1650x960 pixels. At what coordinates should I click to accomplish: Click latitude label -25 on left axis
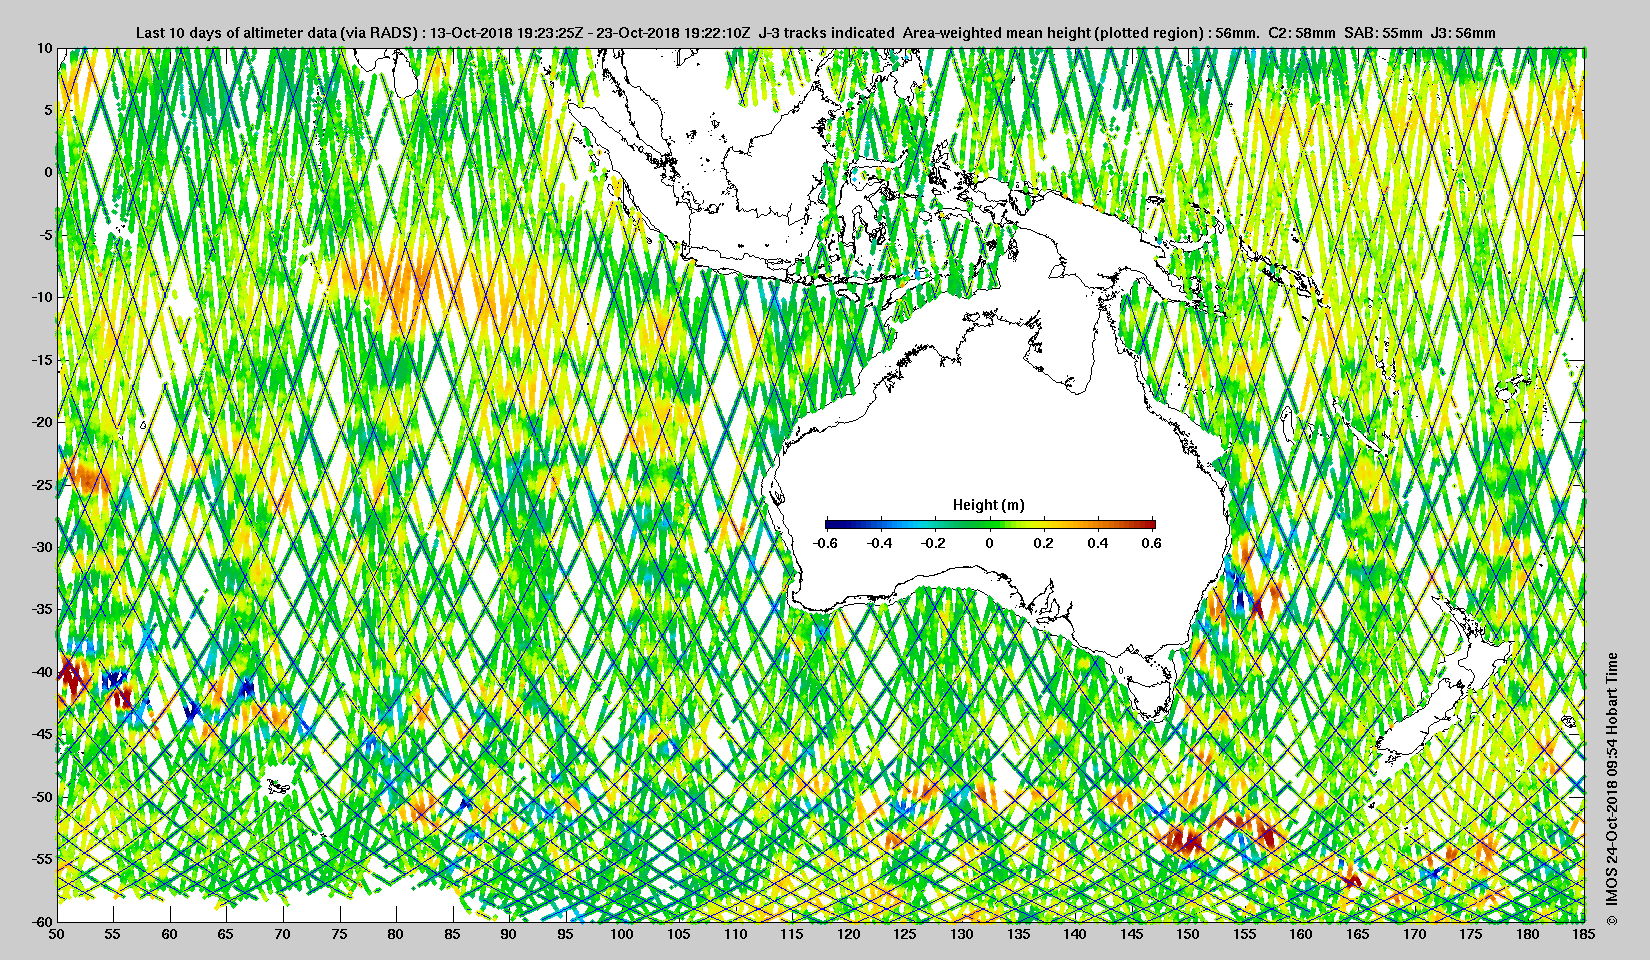[x=41, y=484]
